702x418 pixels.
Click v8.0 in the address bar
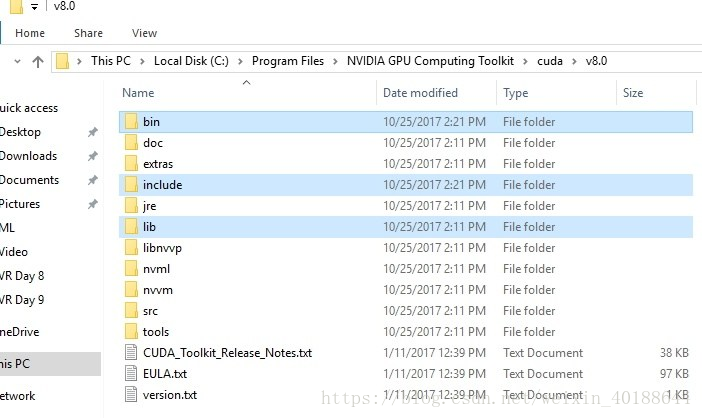[596, 61]
